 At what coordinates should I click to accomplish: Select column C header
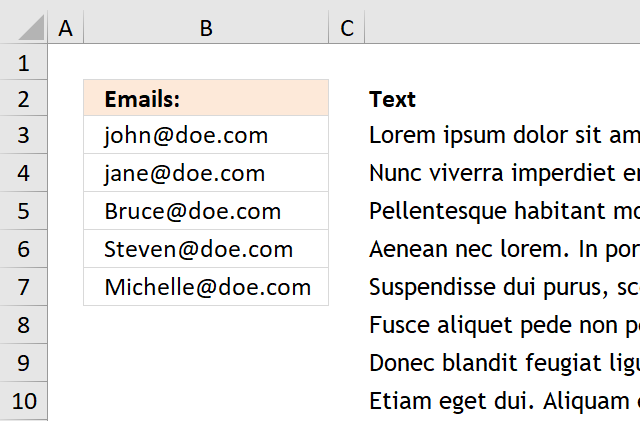click(347, 28)
